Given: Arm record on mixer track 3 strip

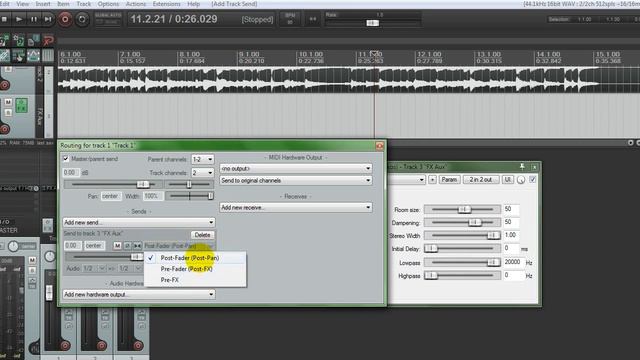Looking at the screenshot, I should [138, 345].
